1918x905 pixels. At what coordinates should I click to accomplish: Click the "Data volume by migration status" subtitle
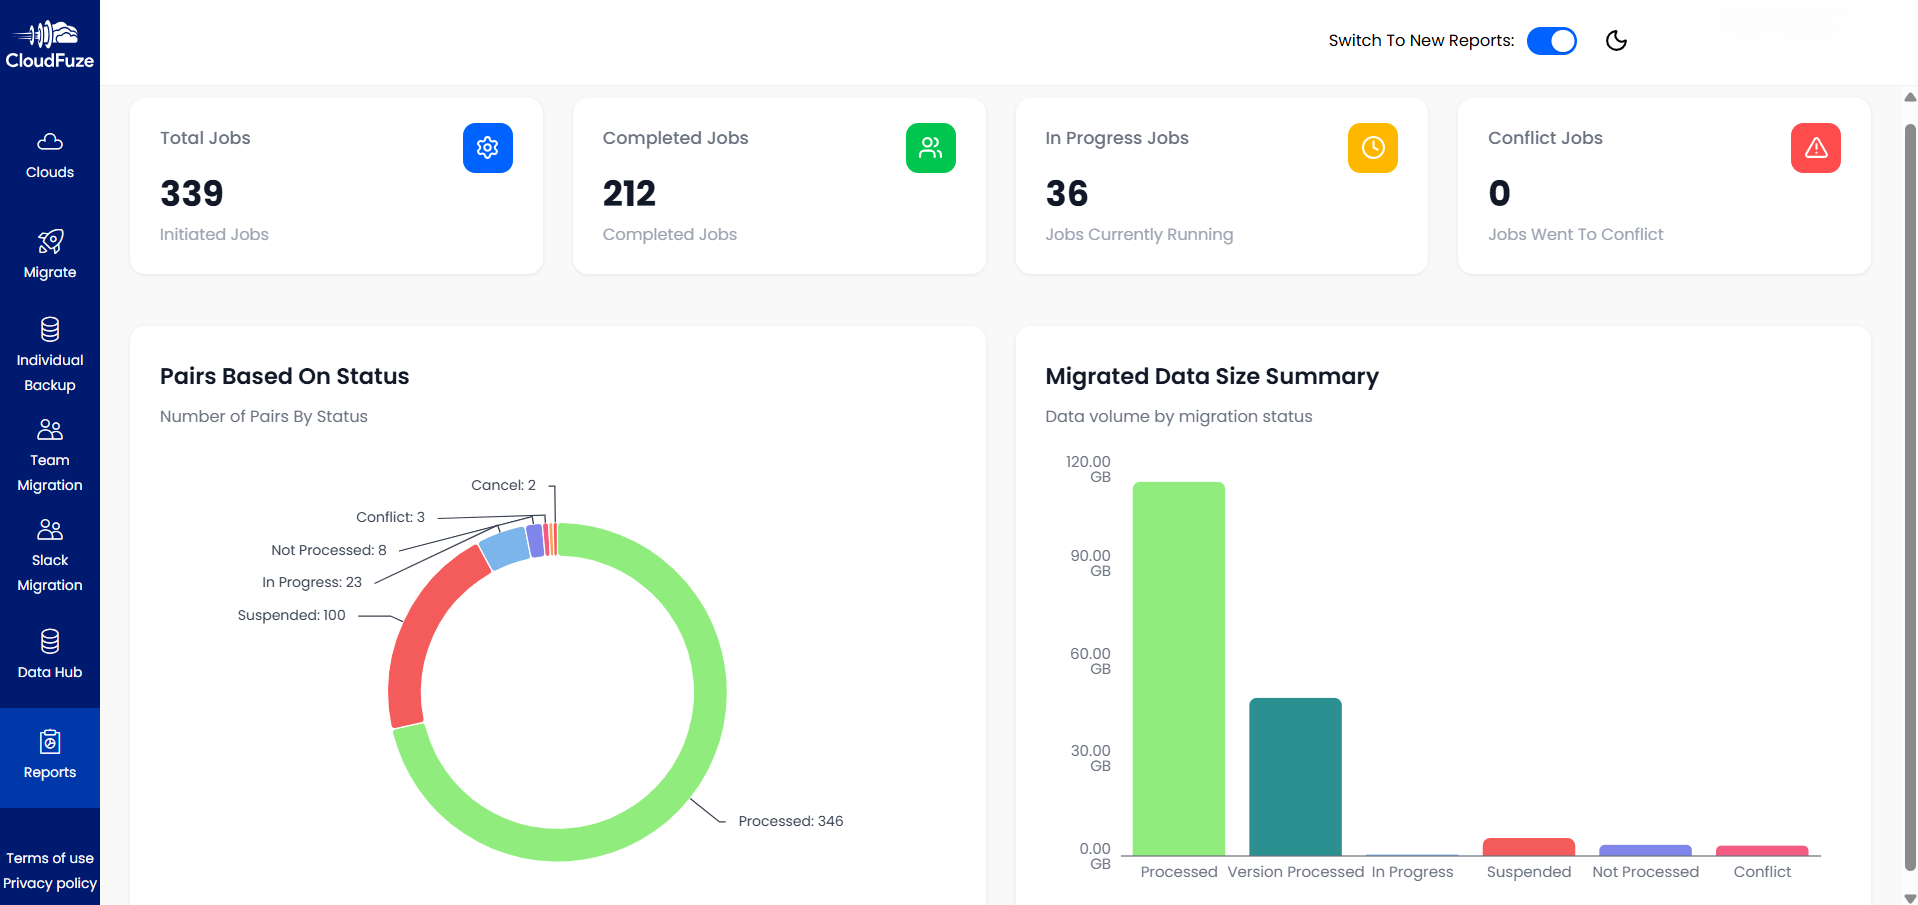[x=1179, y=416]
